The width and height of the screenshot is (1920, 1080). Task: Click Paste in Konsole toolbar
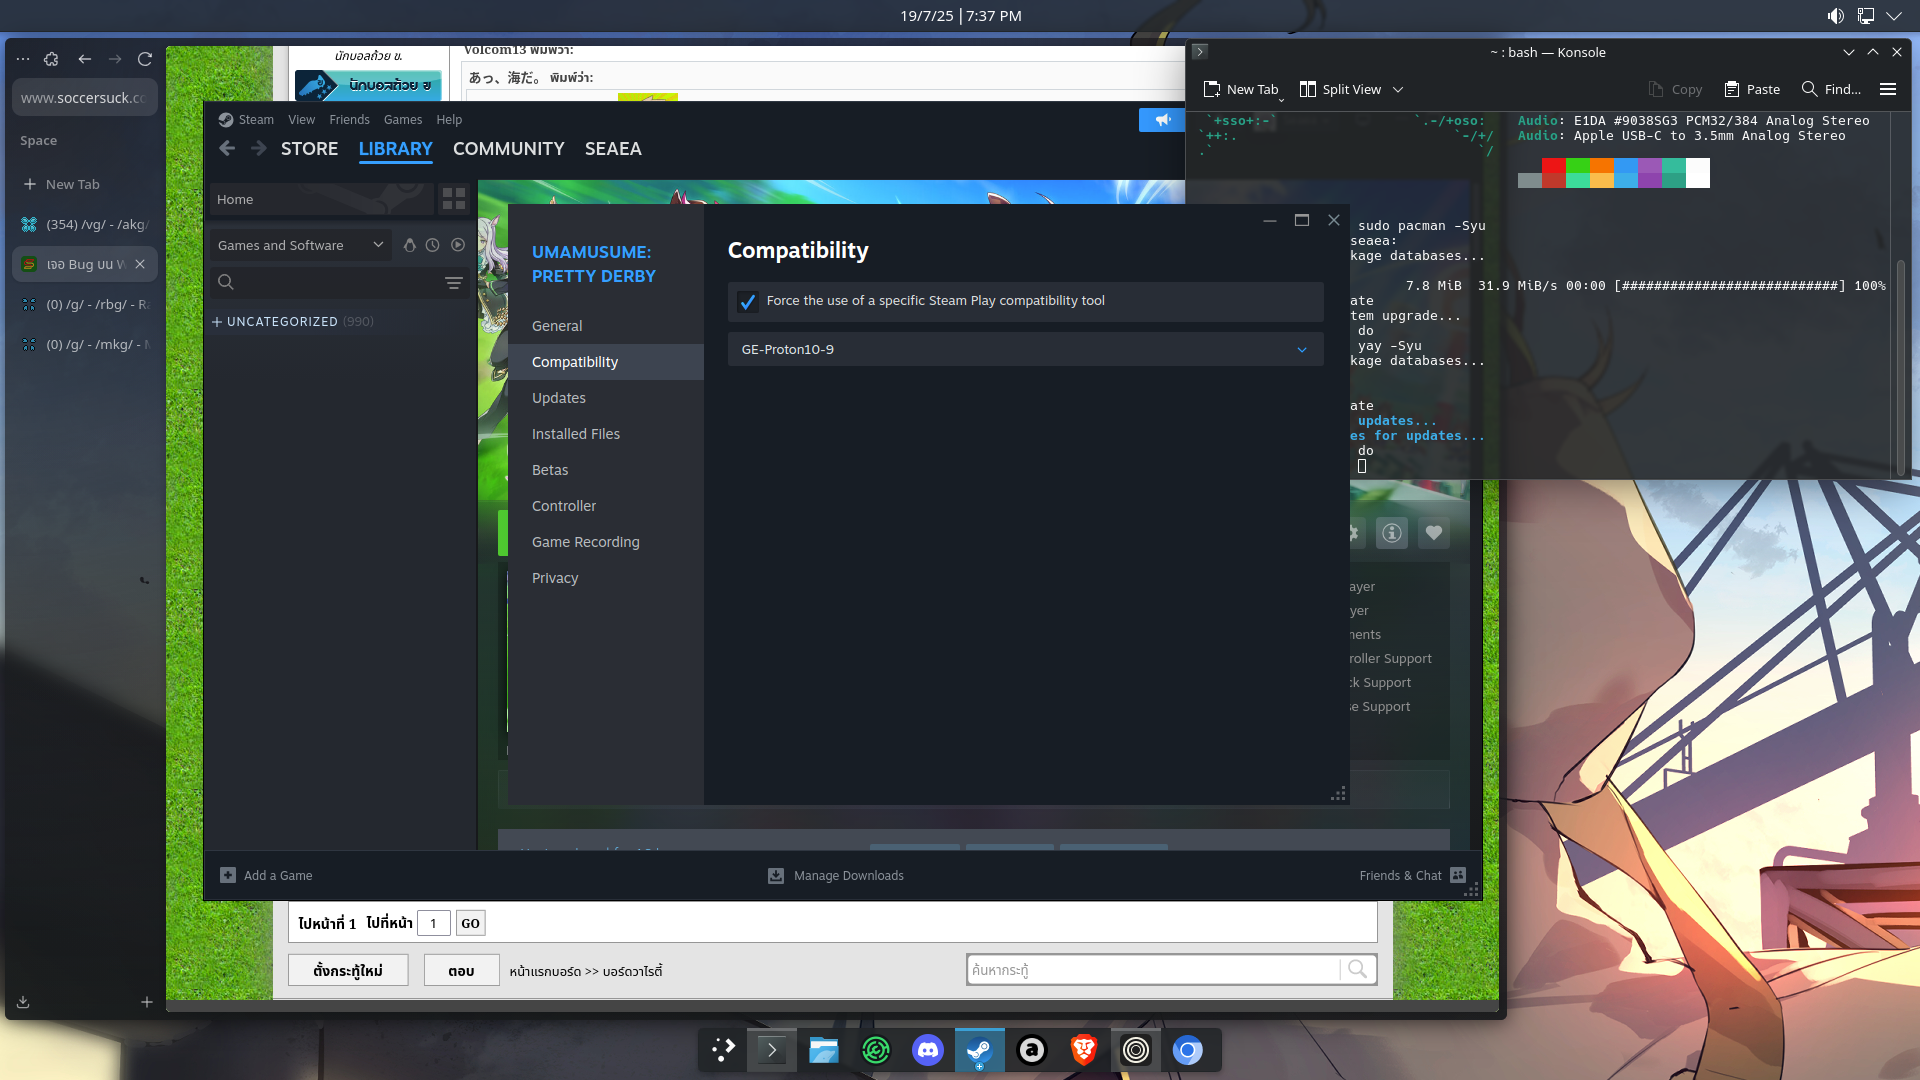tap(1752, 89)
